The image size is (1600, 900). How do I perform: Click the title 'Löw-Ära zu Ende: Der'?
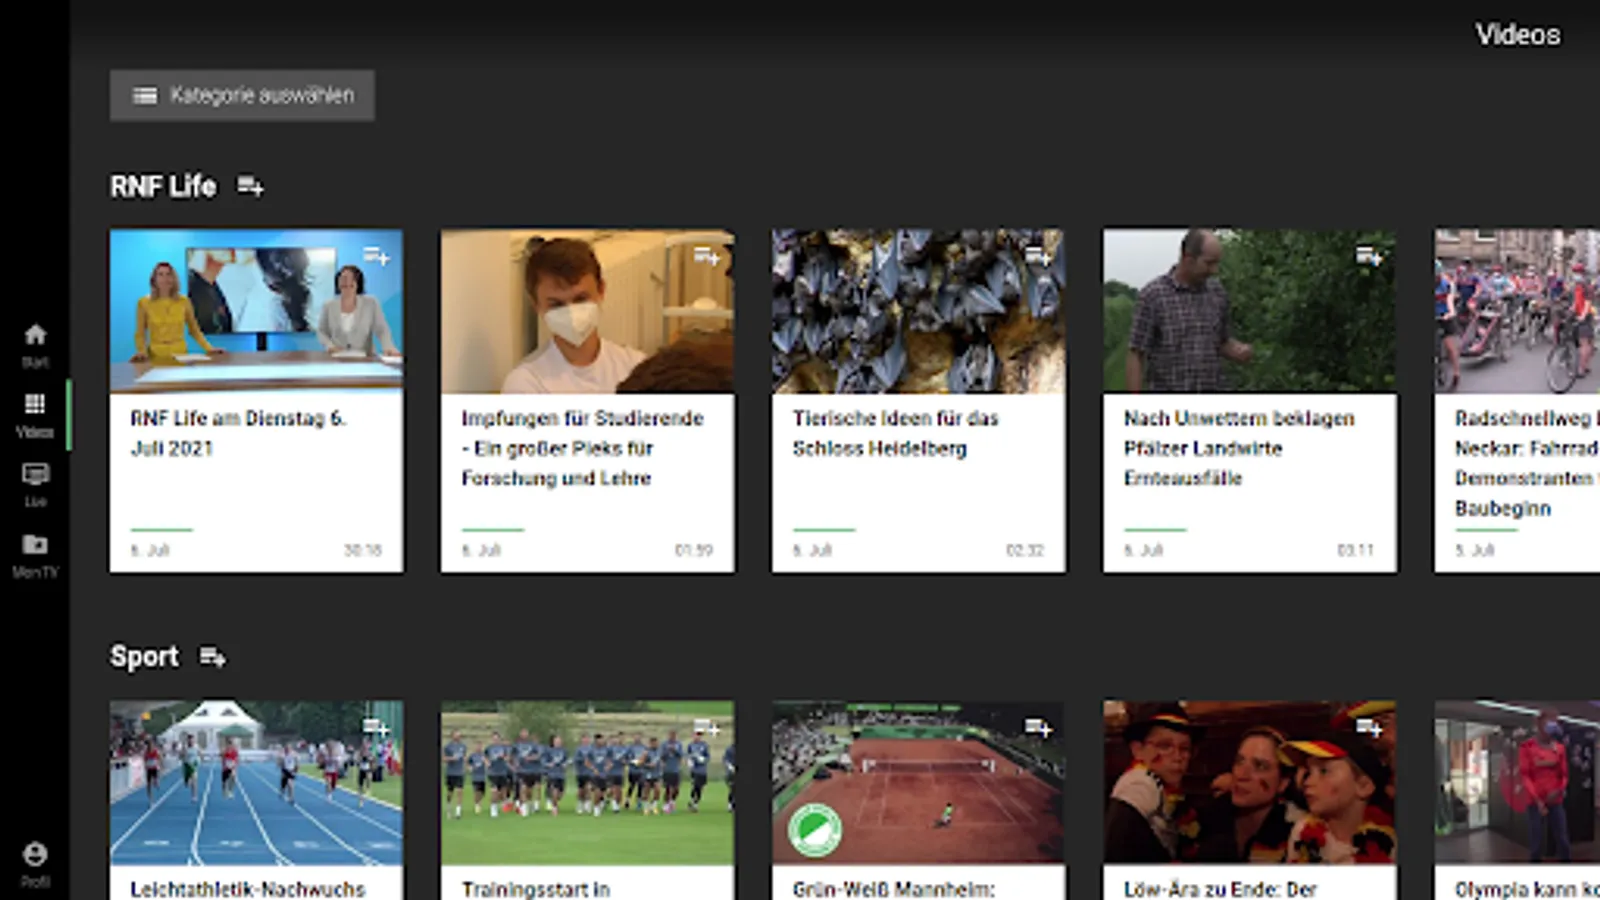pyautogui.click(x=1220, y=889)
